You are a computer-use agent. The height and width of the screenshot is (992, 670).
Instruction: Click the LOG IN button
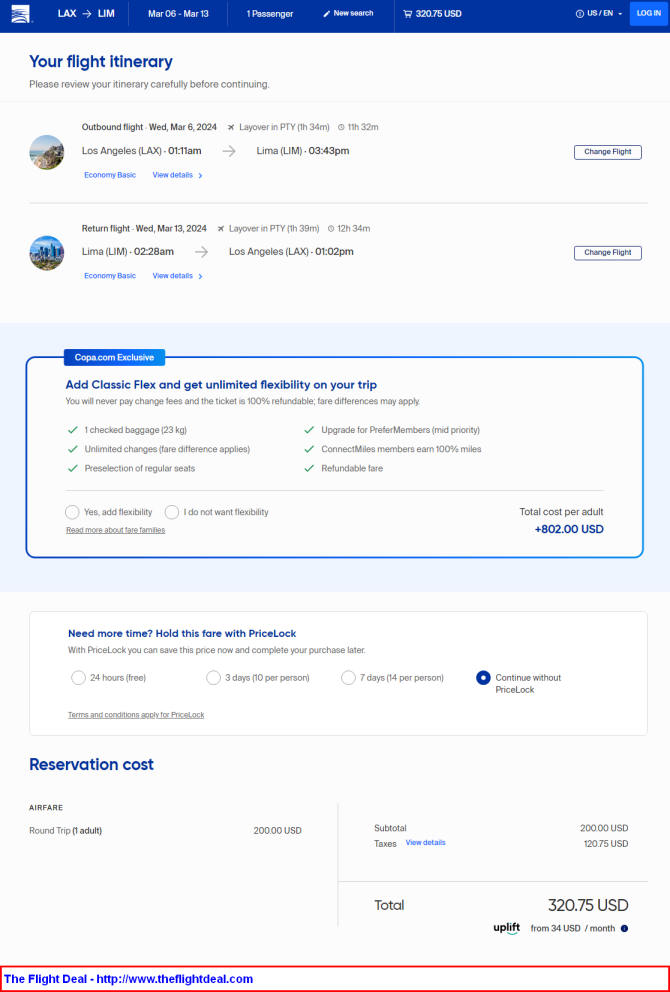[x=648, y=13]
